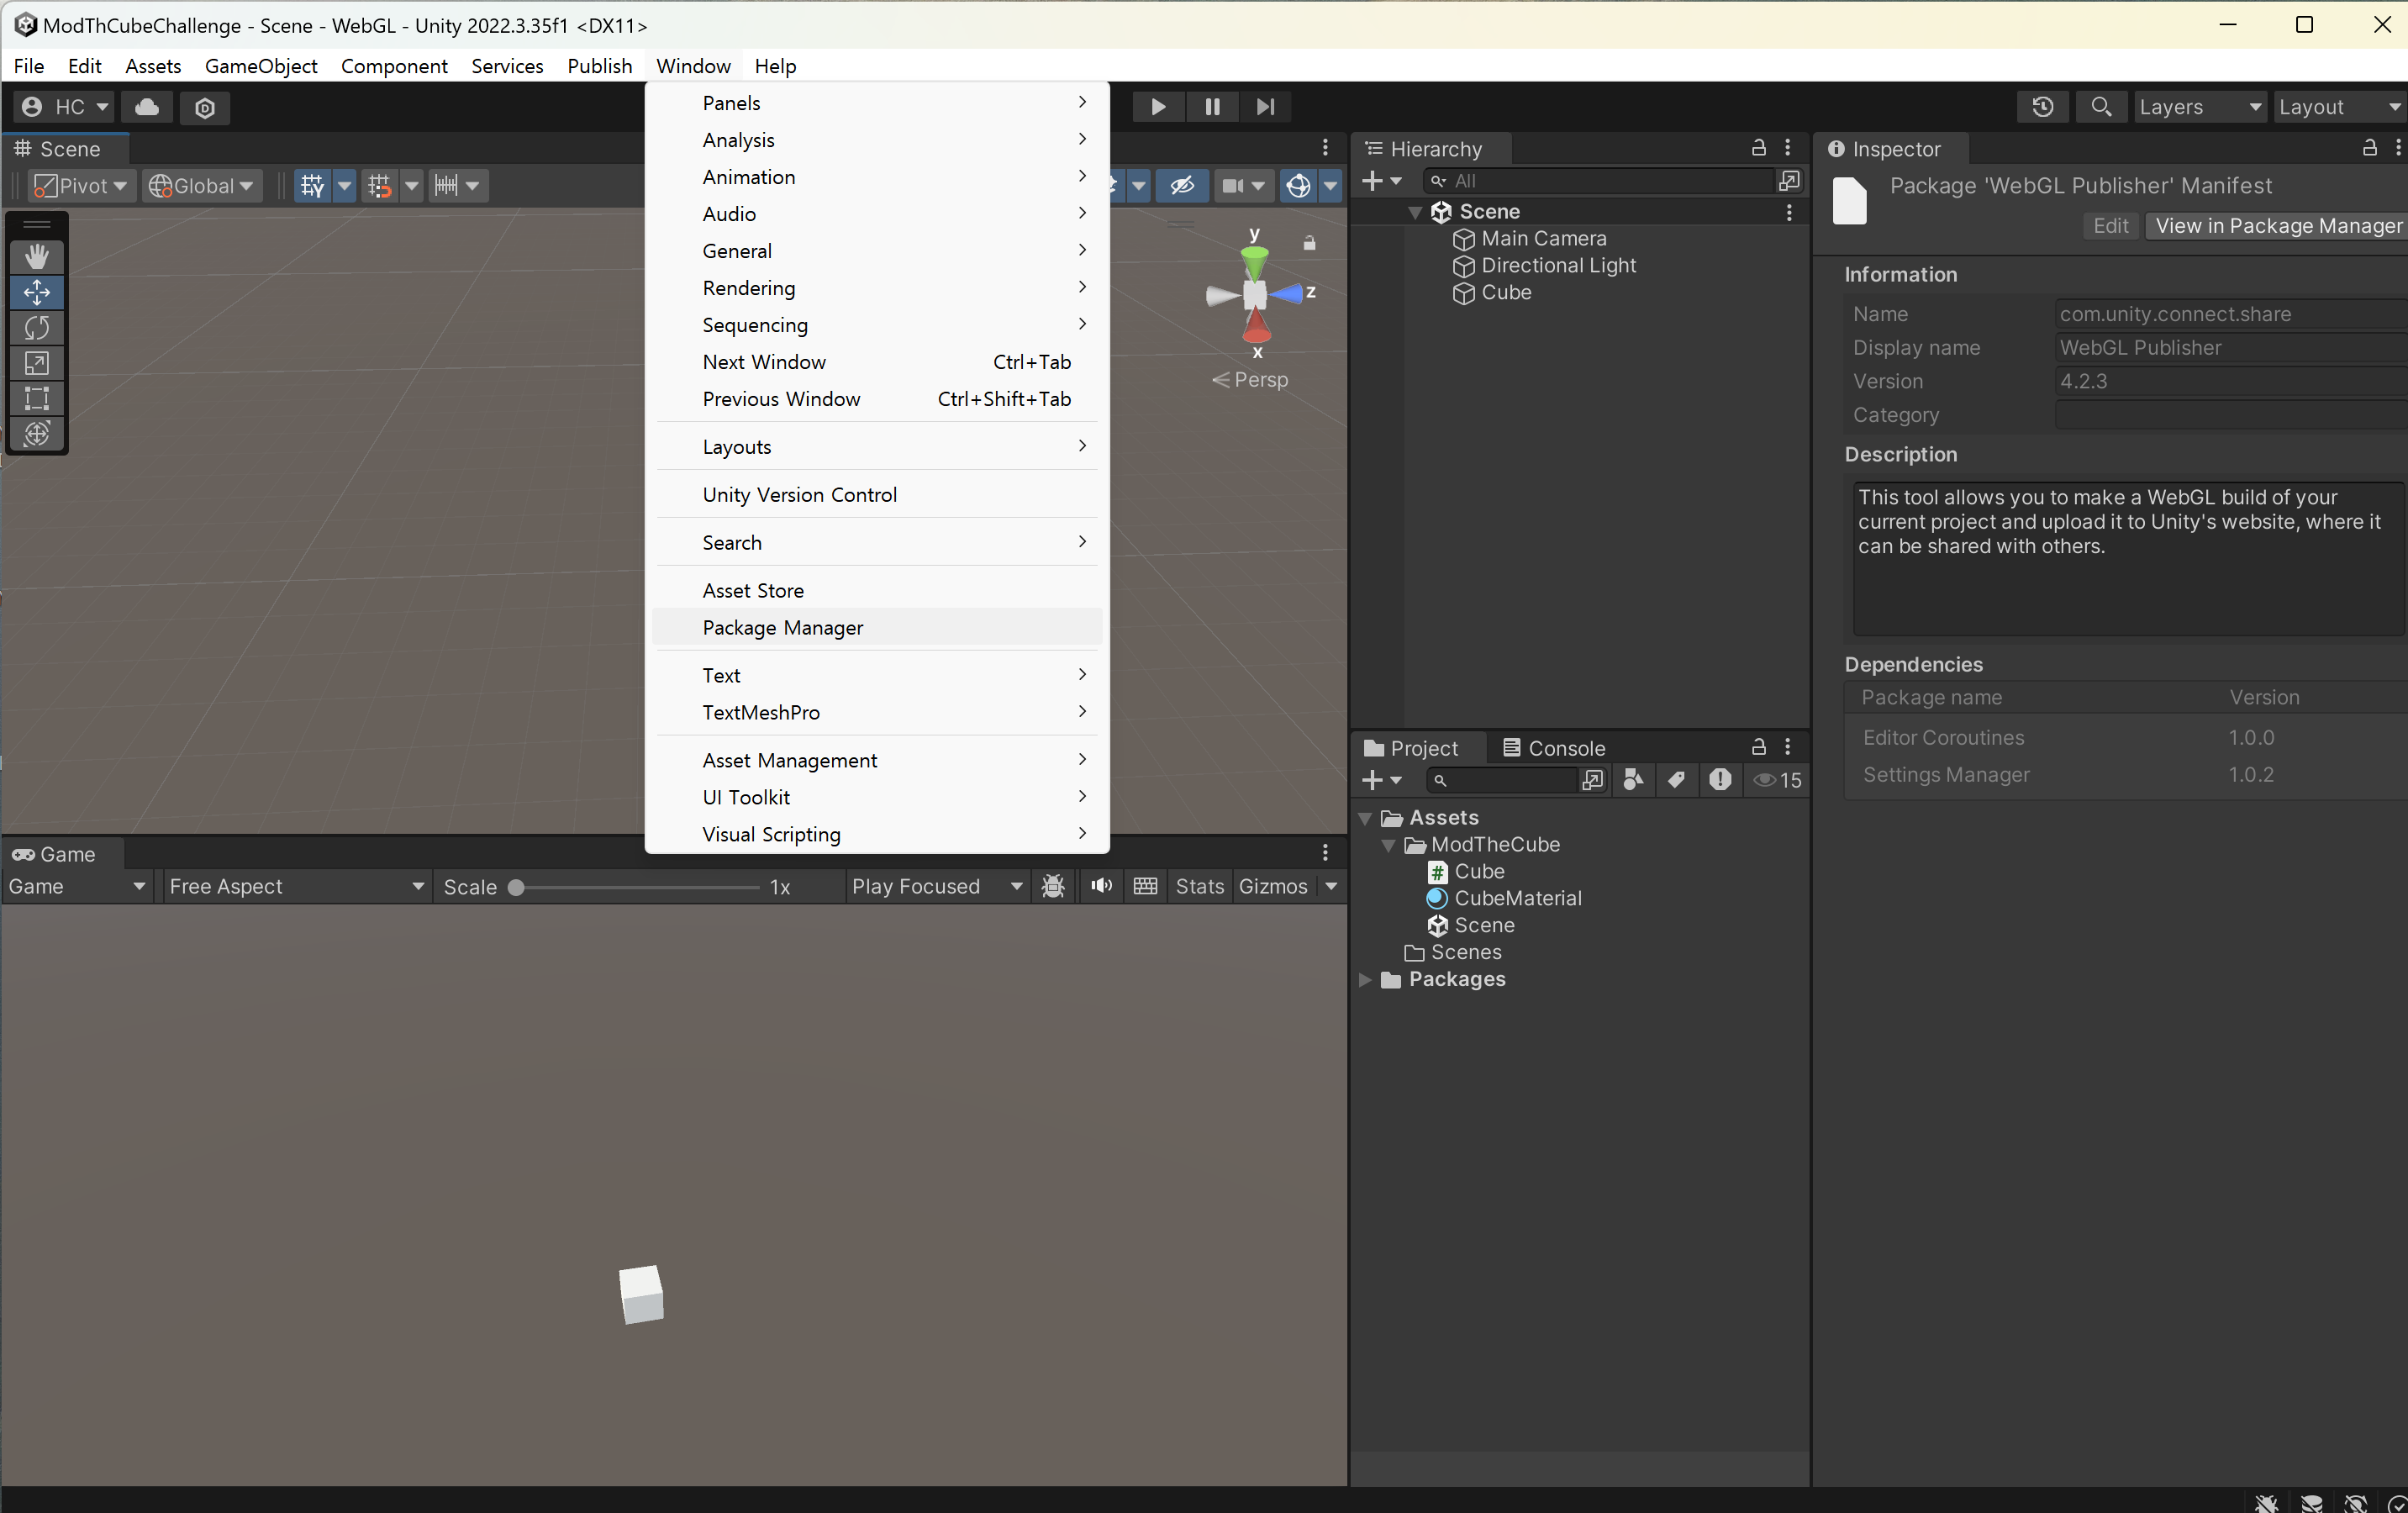The image size is (2408, 1513).
Task: Open version control icon beside cloud
Action: pyautogui.click(x=205, y=107)
